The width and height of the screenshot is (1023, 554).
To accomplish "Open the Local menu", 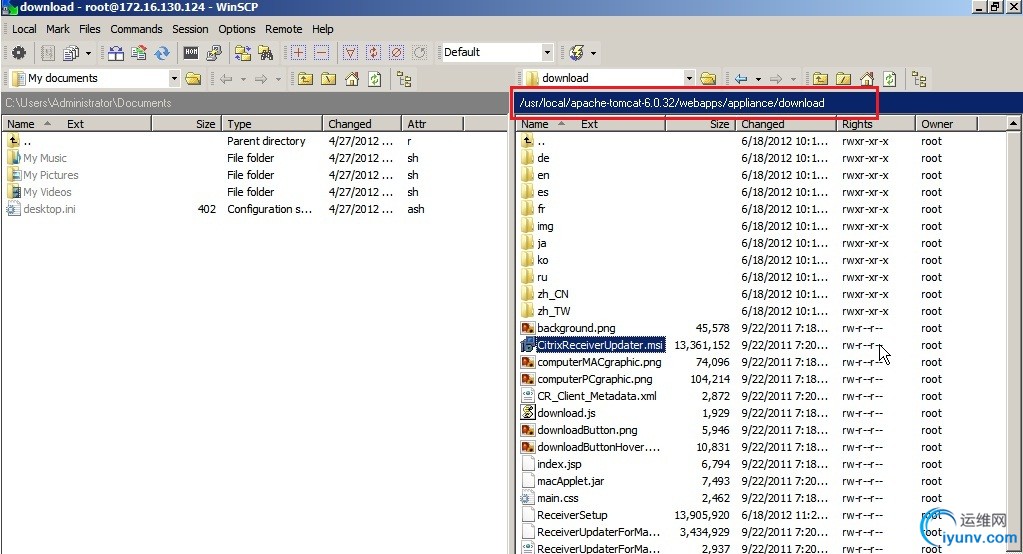I will (x=24, y=29).
